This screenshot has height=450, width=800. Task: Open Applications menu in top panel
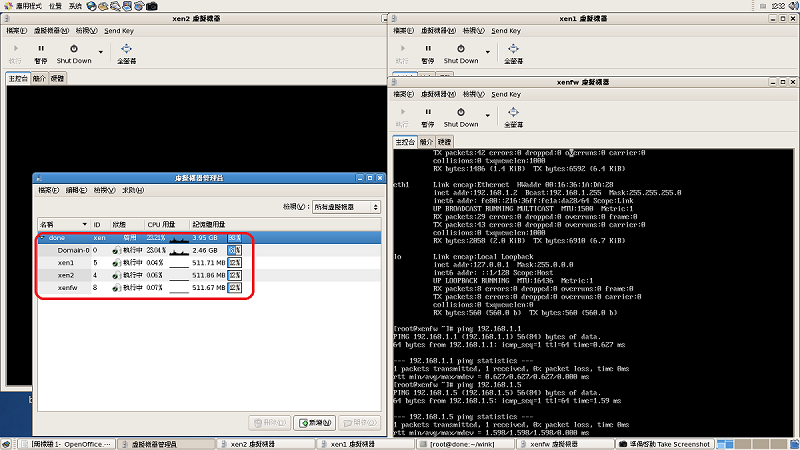[x=23, y=6]
